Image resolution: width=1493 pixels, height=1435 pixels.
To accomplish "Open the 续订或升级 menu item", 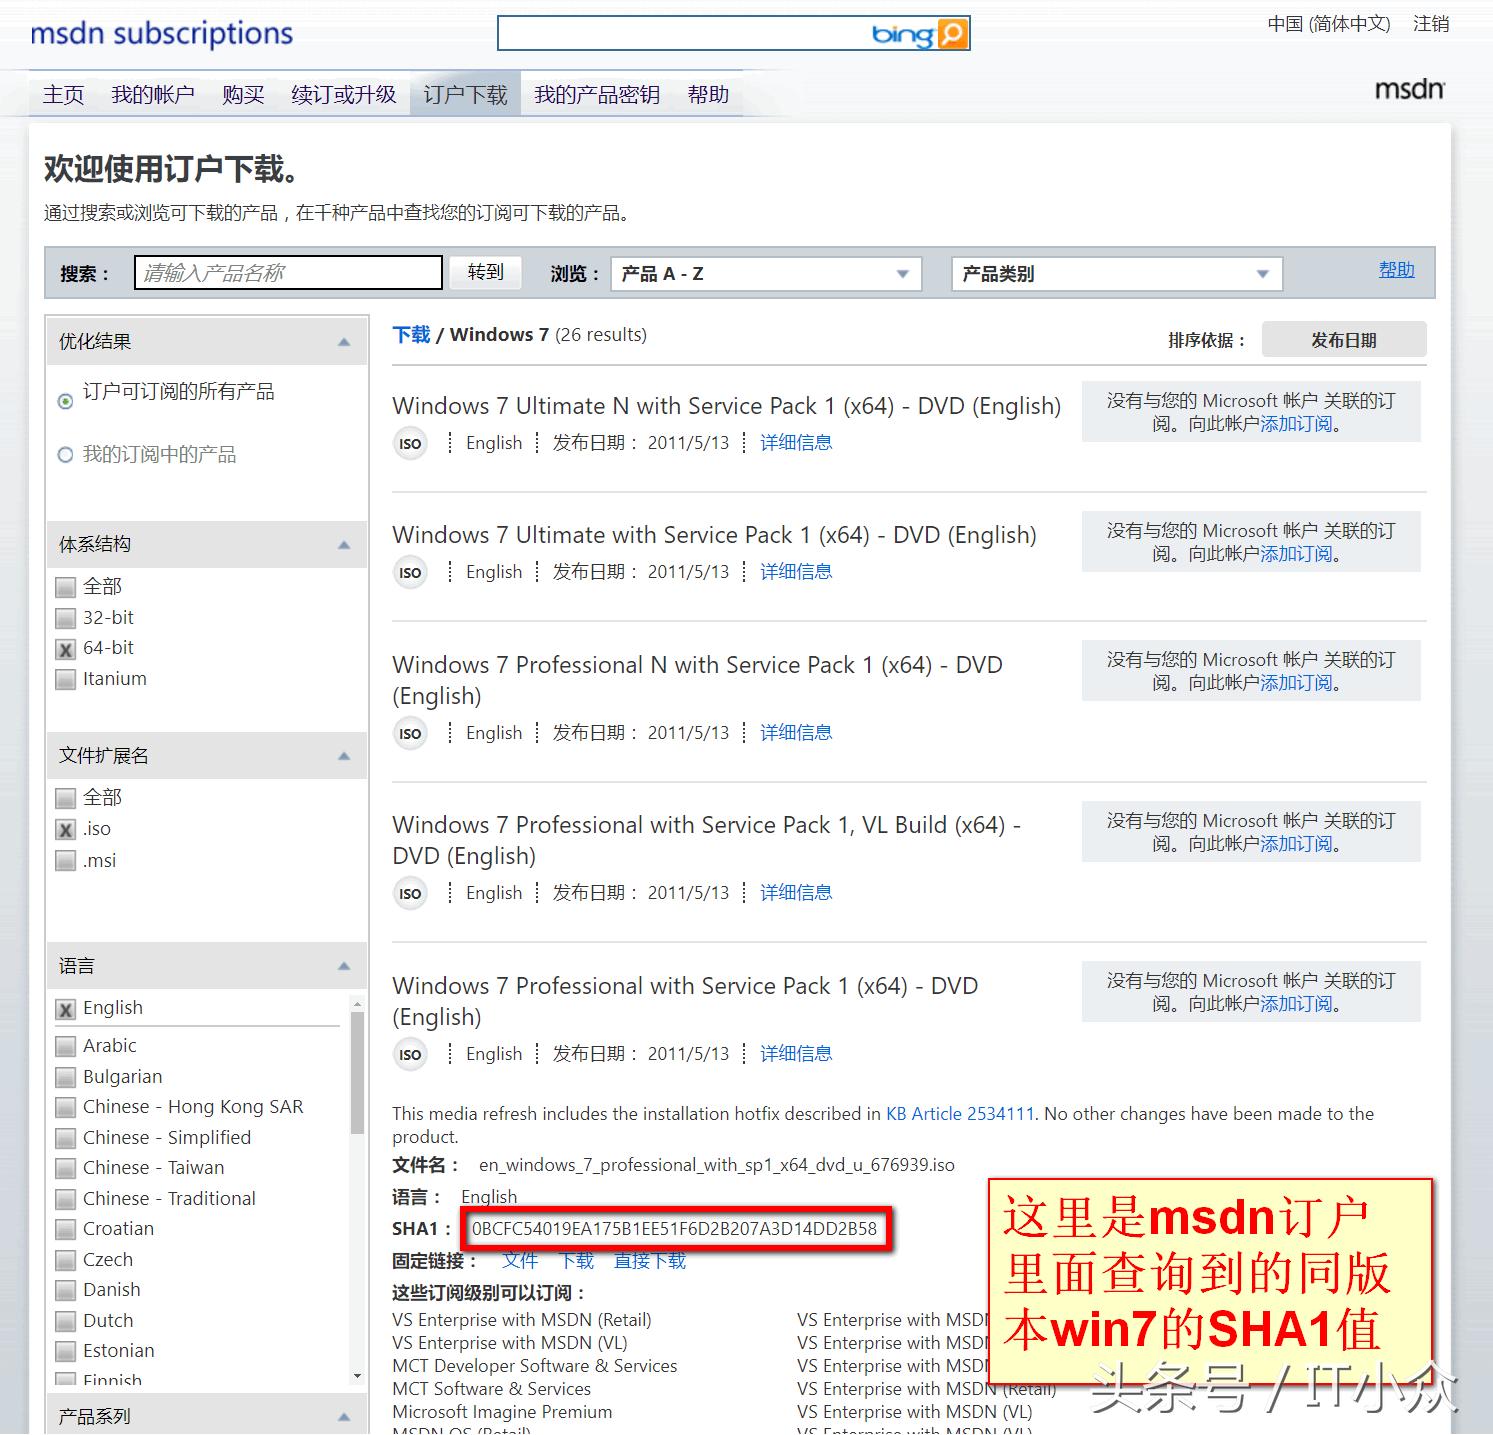I will point(343,94).
